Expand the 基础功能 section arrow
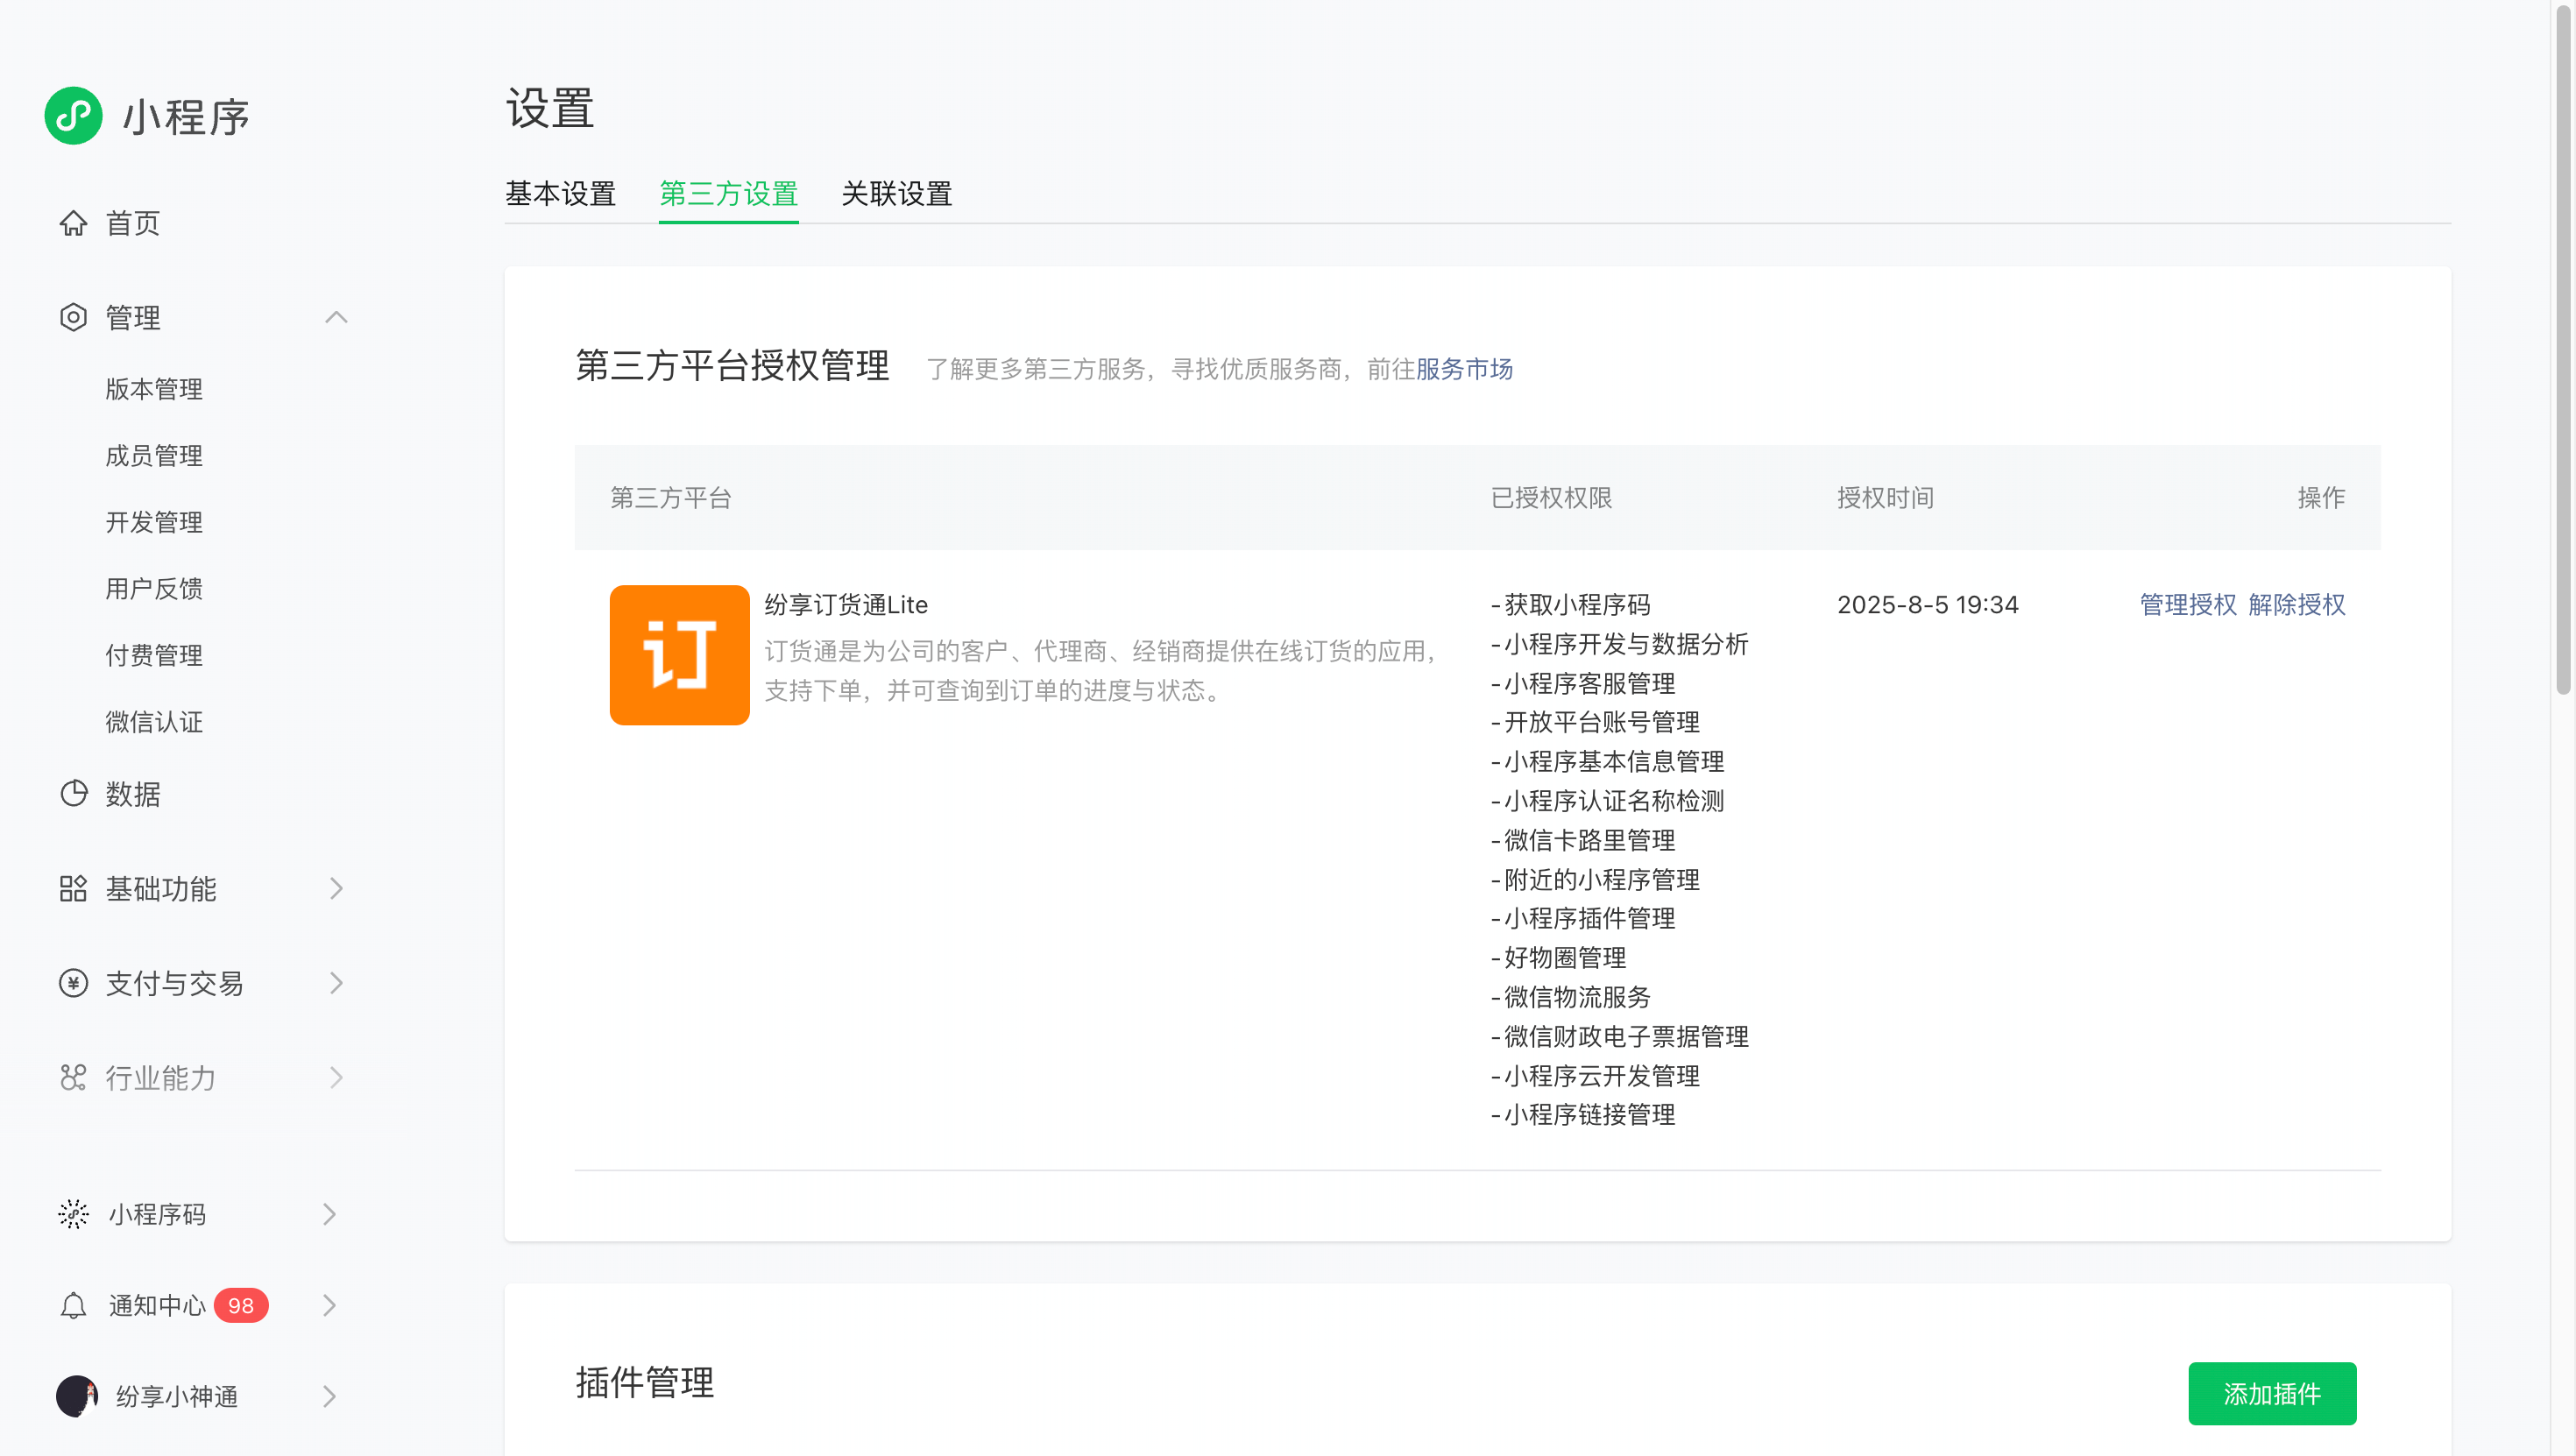 (x=336, y=888)
